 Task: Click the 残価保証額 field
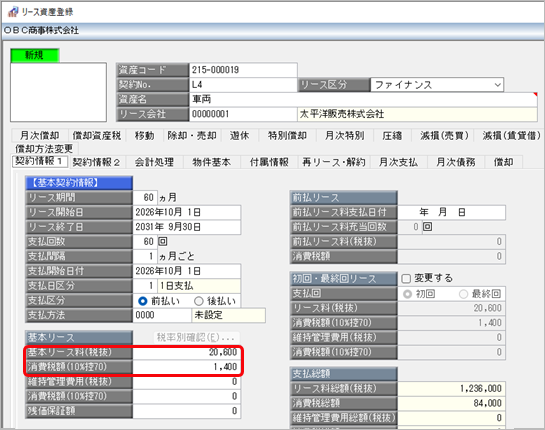(x=187, y=411)
